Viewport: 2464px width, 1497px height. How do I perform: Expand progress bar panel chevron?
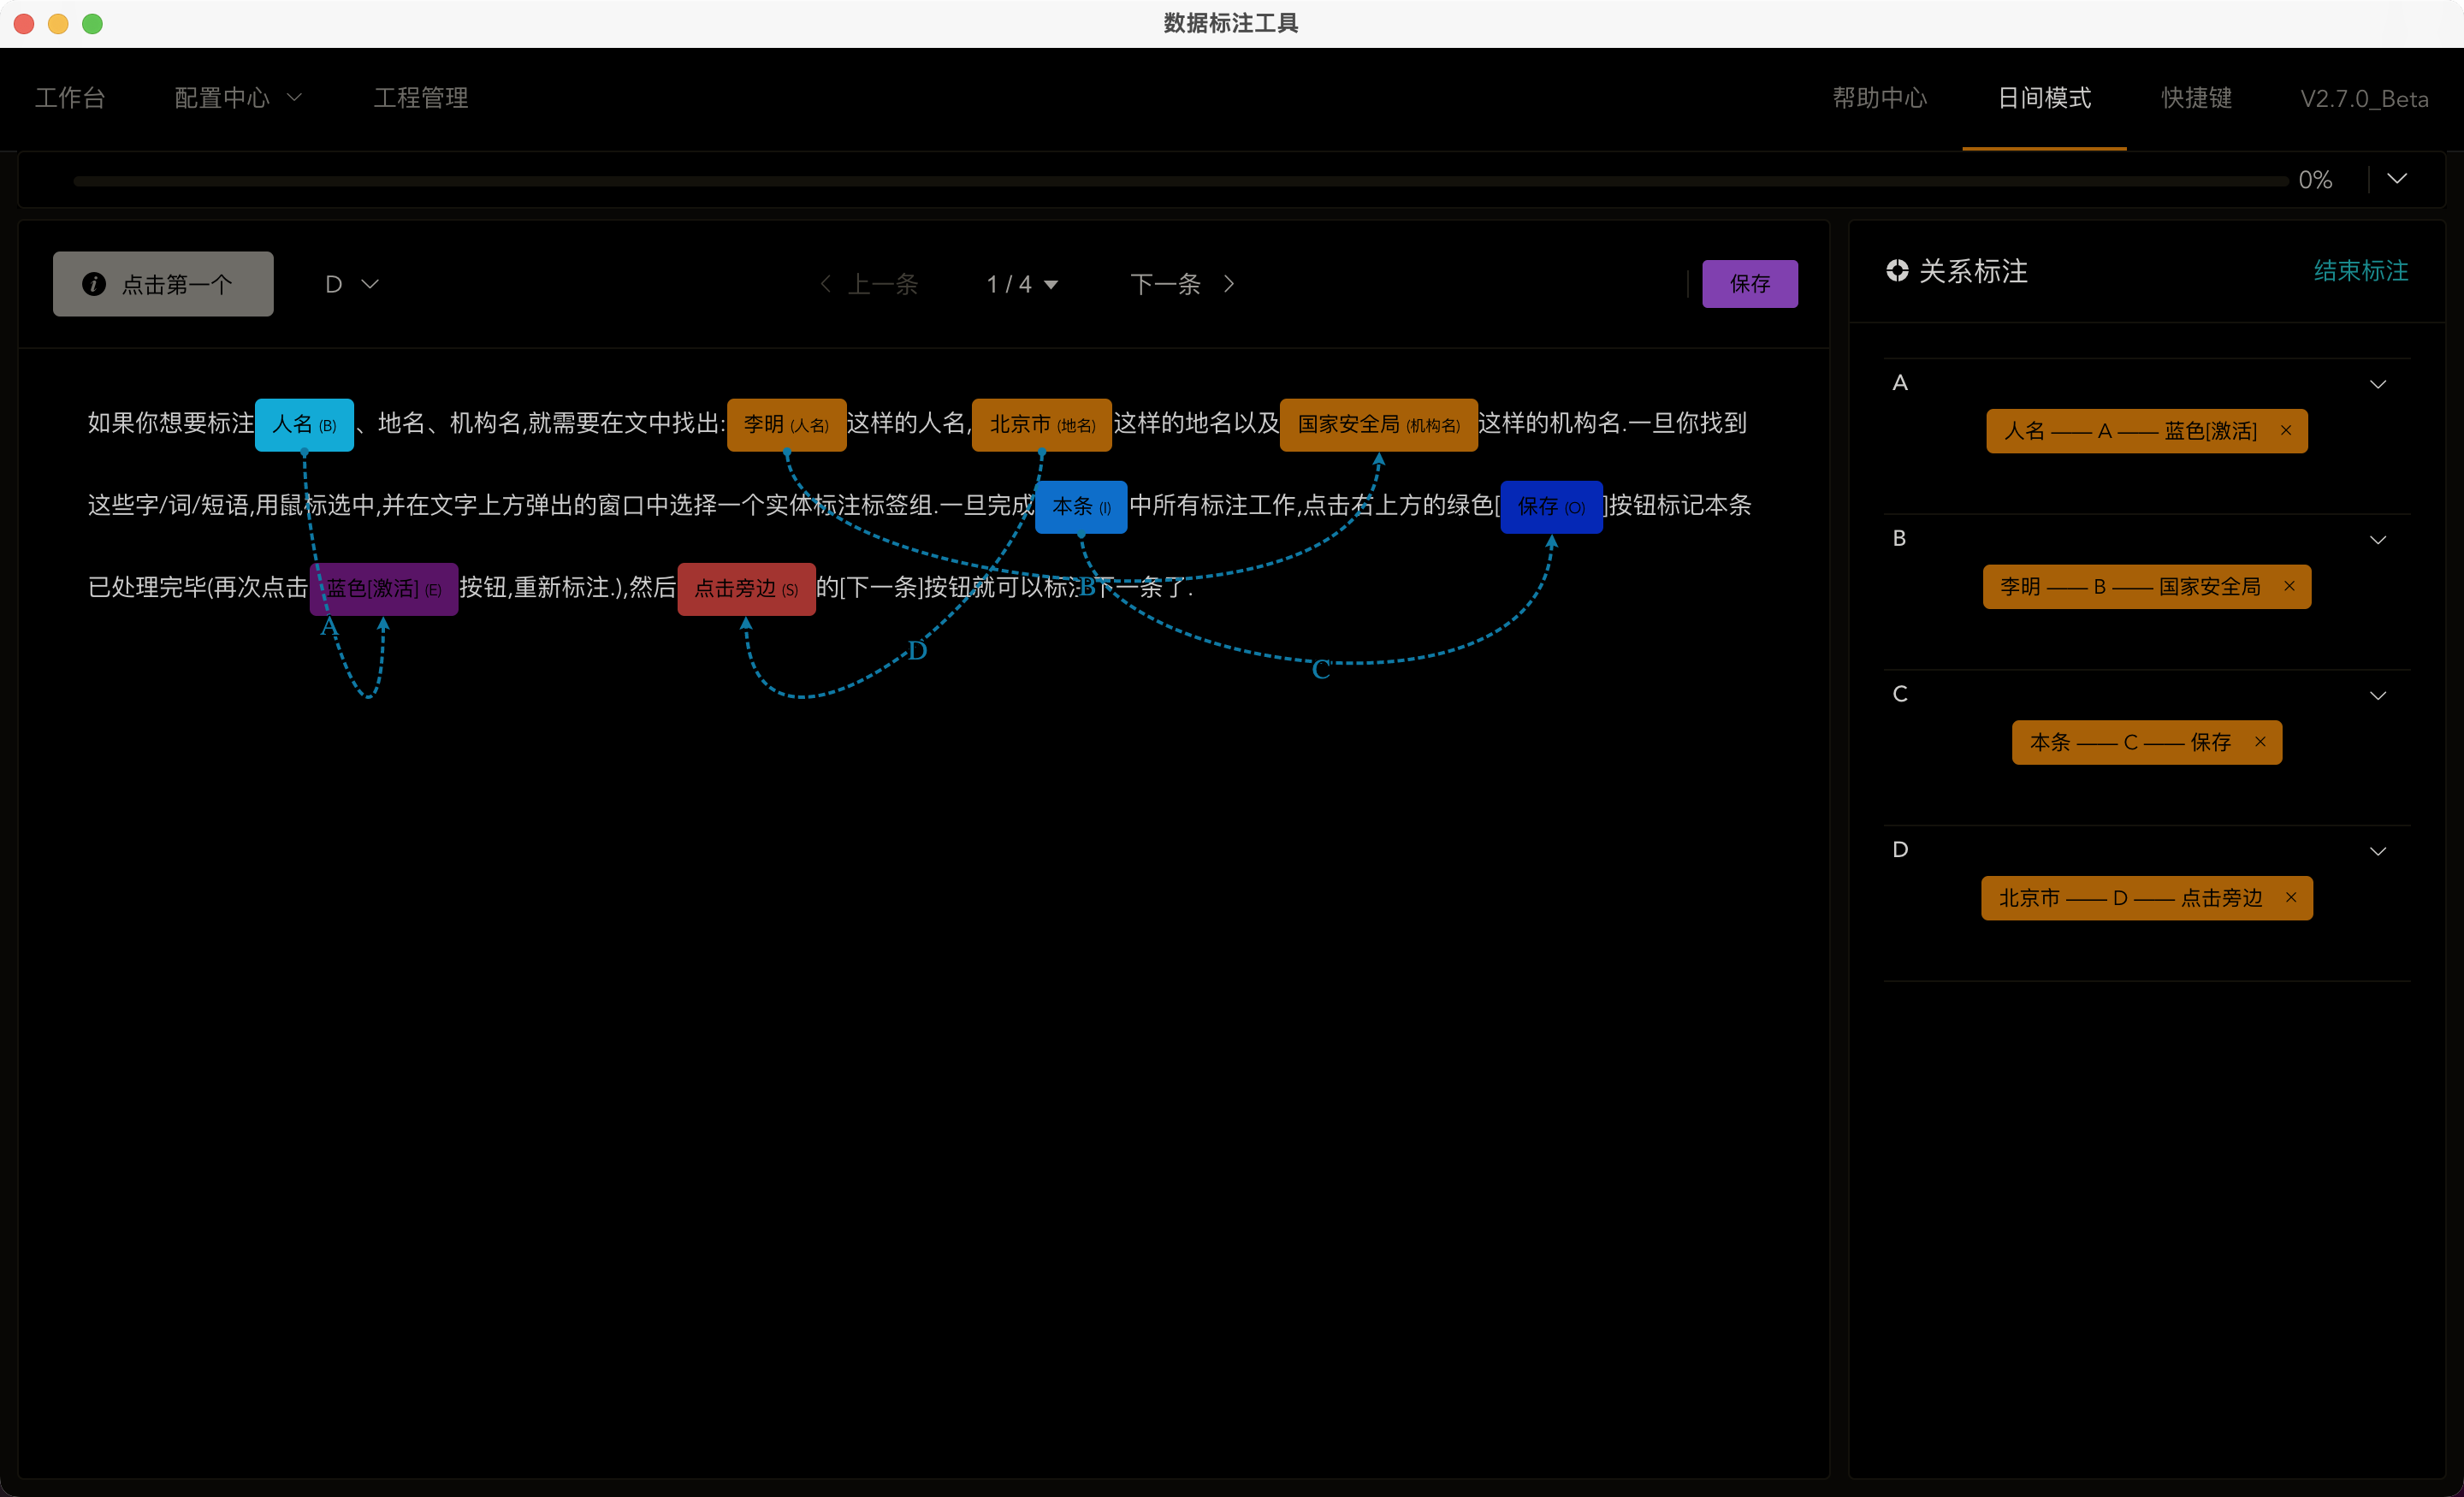(x=2397, y=179)
